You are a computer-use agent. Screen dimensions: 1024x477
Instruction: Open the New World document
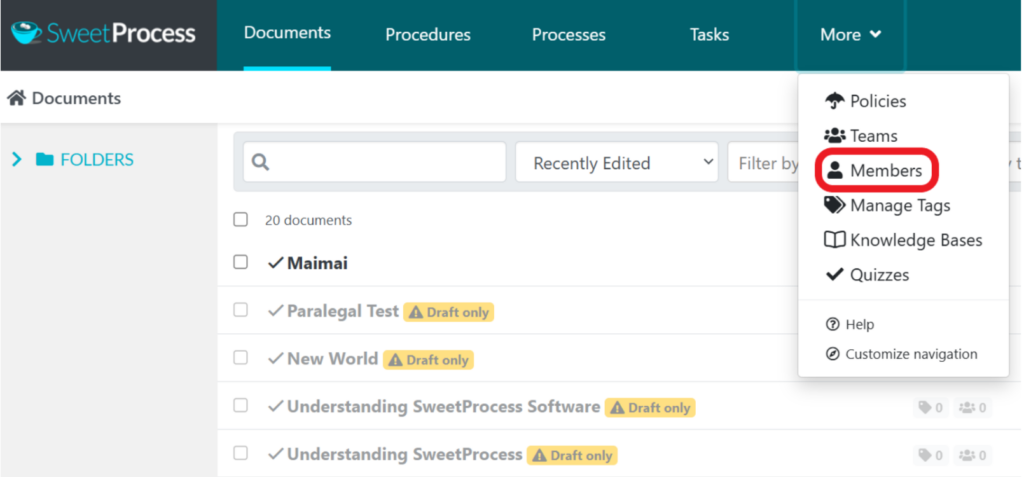332,359
